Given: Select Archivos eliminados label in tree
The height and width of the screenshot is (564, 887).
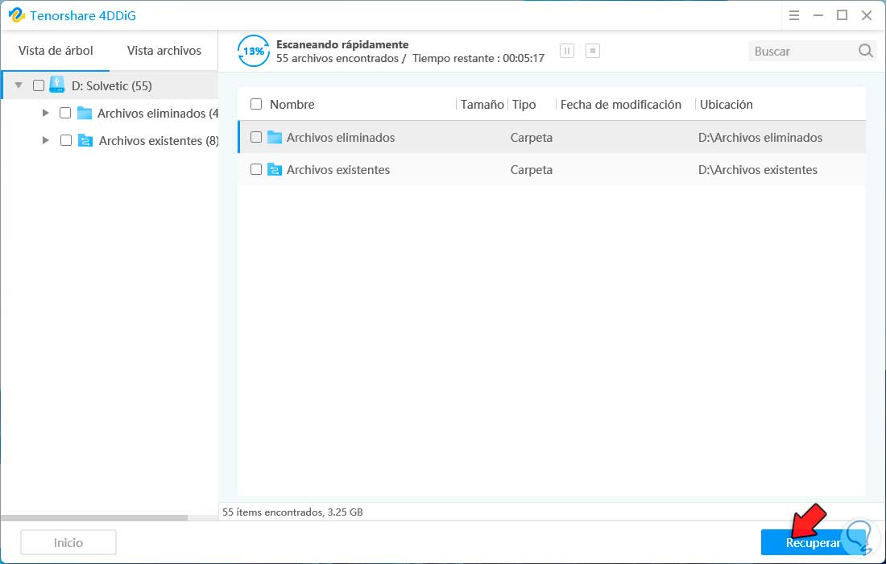Looking at the screenshot, I should [158, 114].
